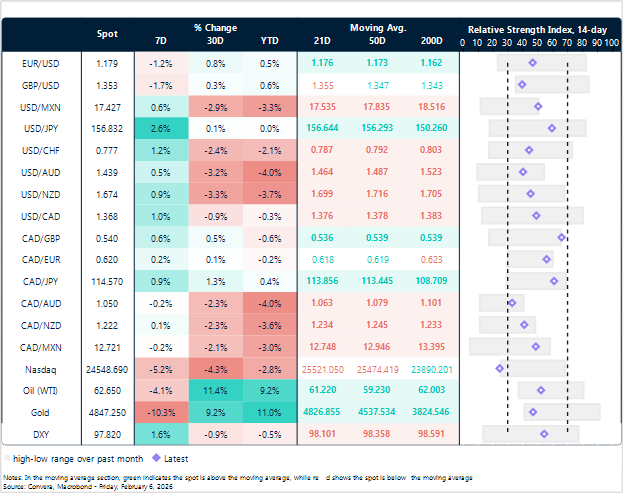The image size is (625, 495).
Task: Click the gray high-low range legend swatch
Action: click(x=7, y=458)
